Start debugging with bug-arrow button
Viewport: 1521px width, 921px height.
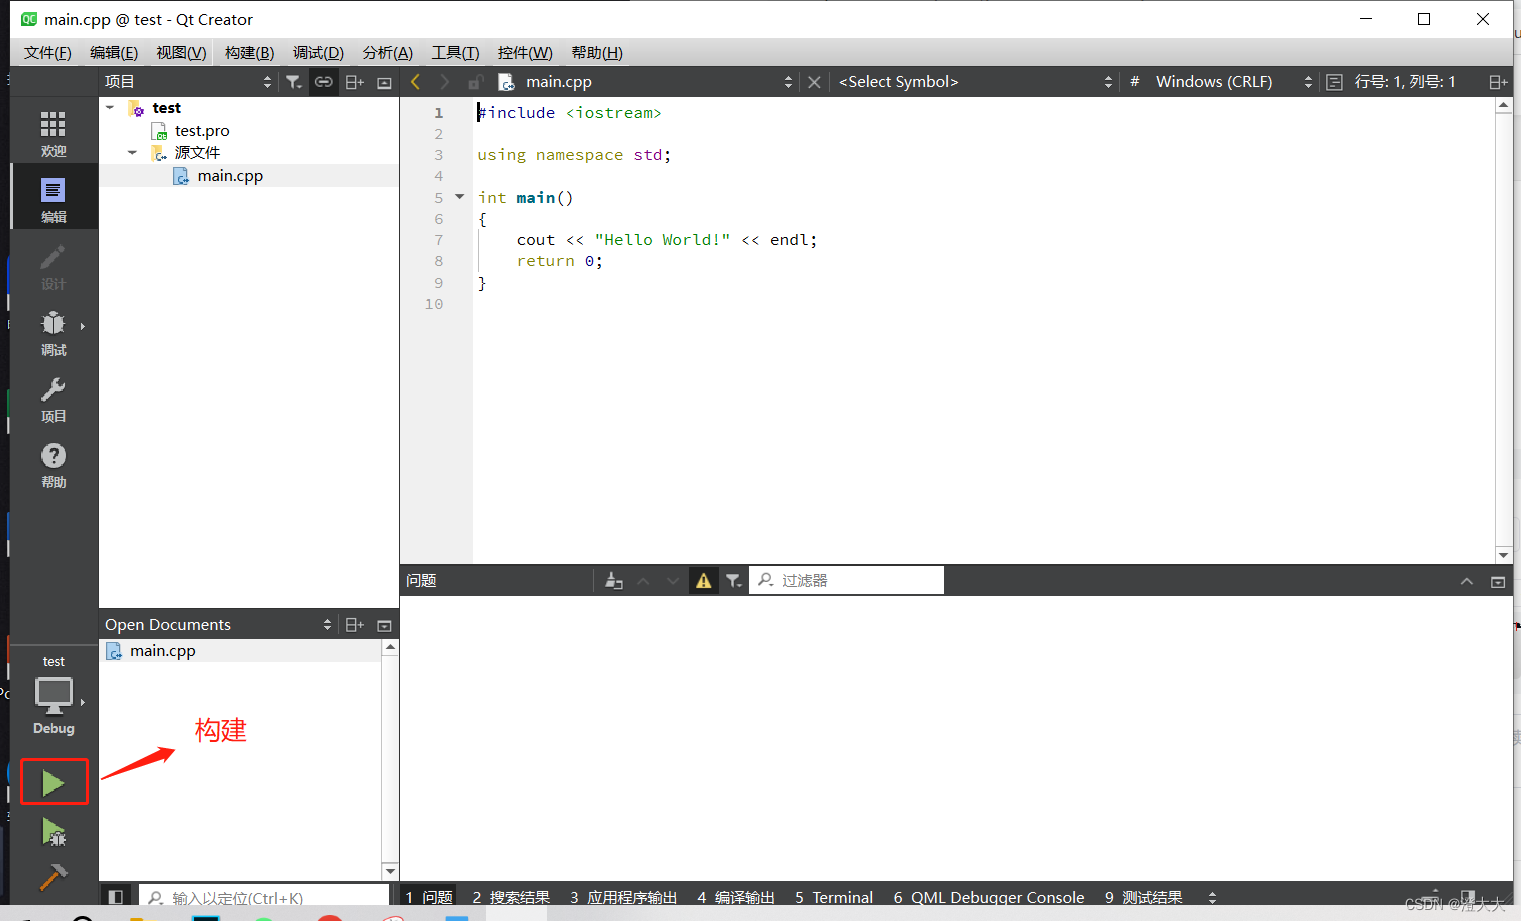pyautogui.click(x=54, y=831)
